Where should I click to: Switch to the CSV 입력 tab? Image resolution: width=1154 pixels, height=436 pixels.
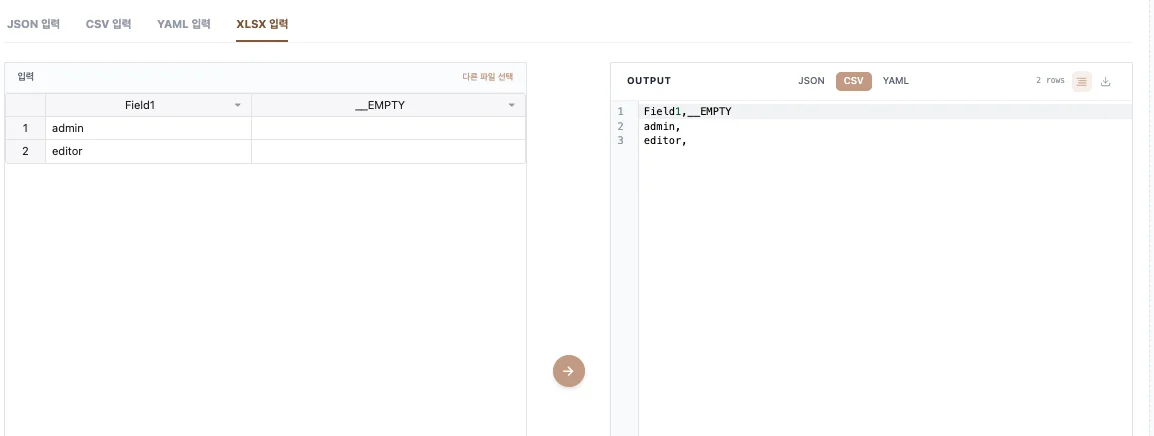pos(108,23)
